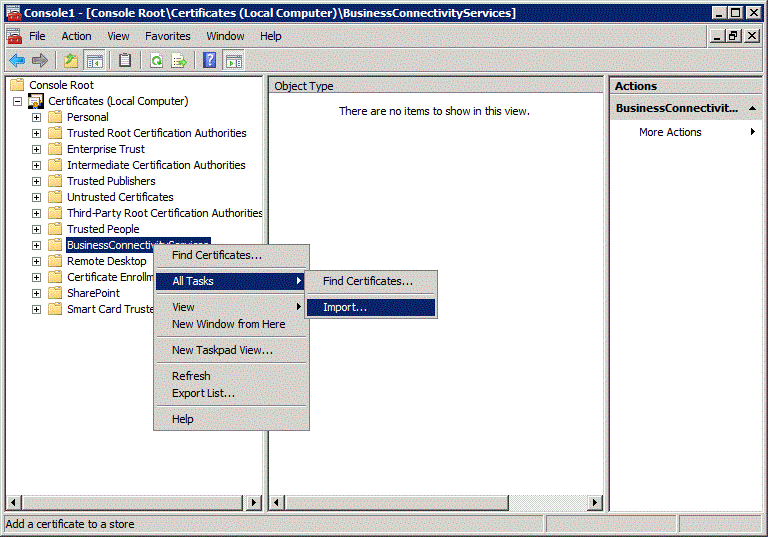
Task: Open the File menu
Action: point(37,36)
